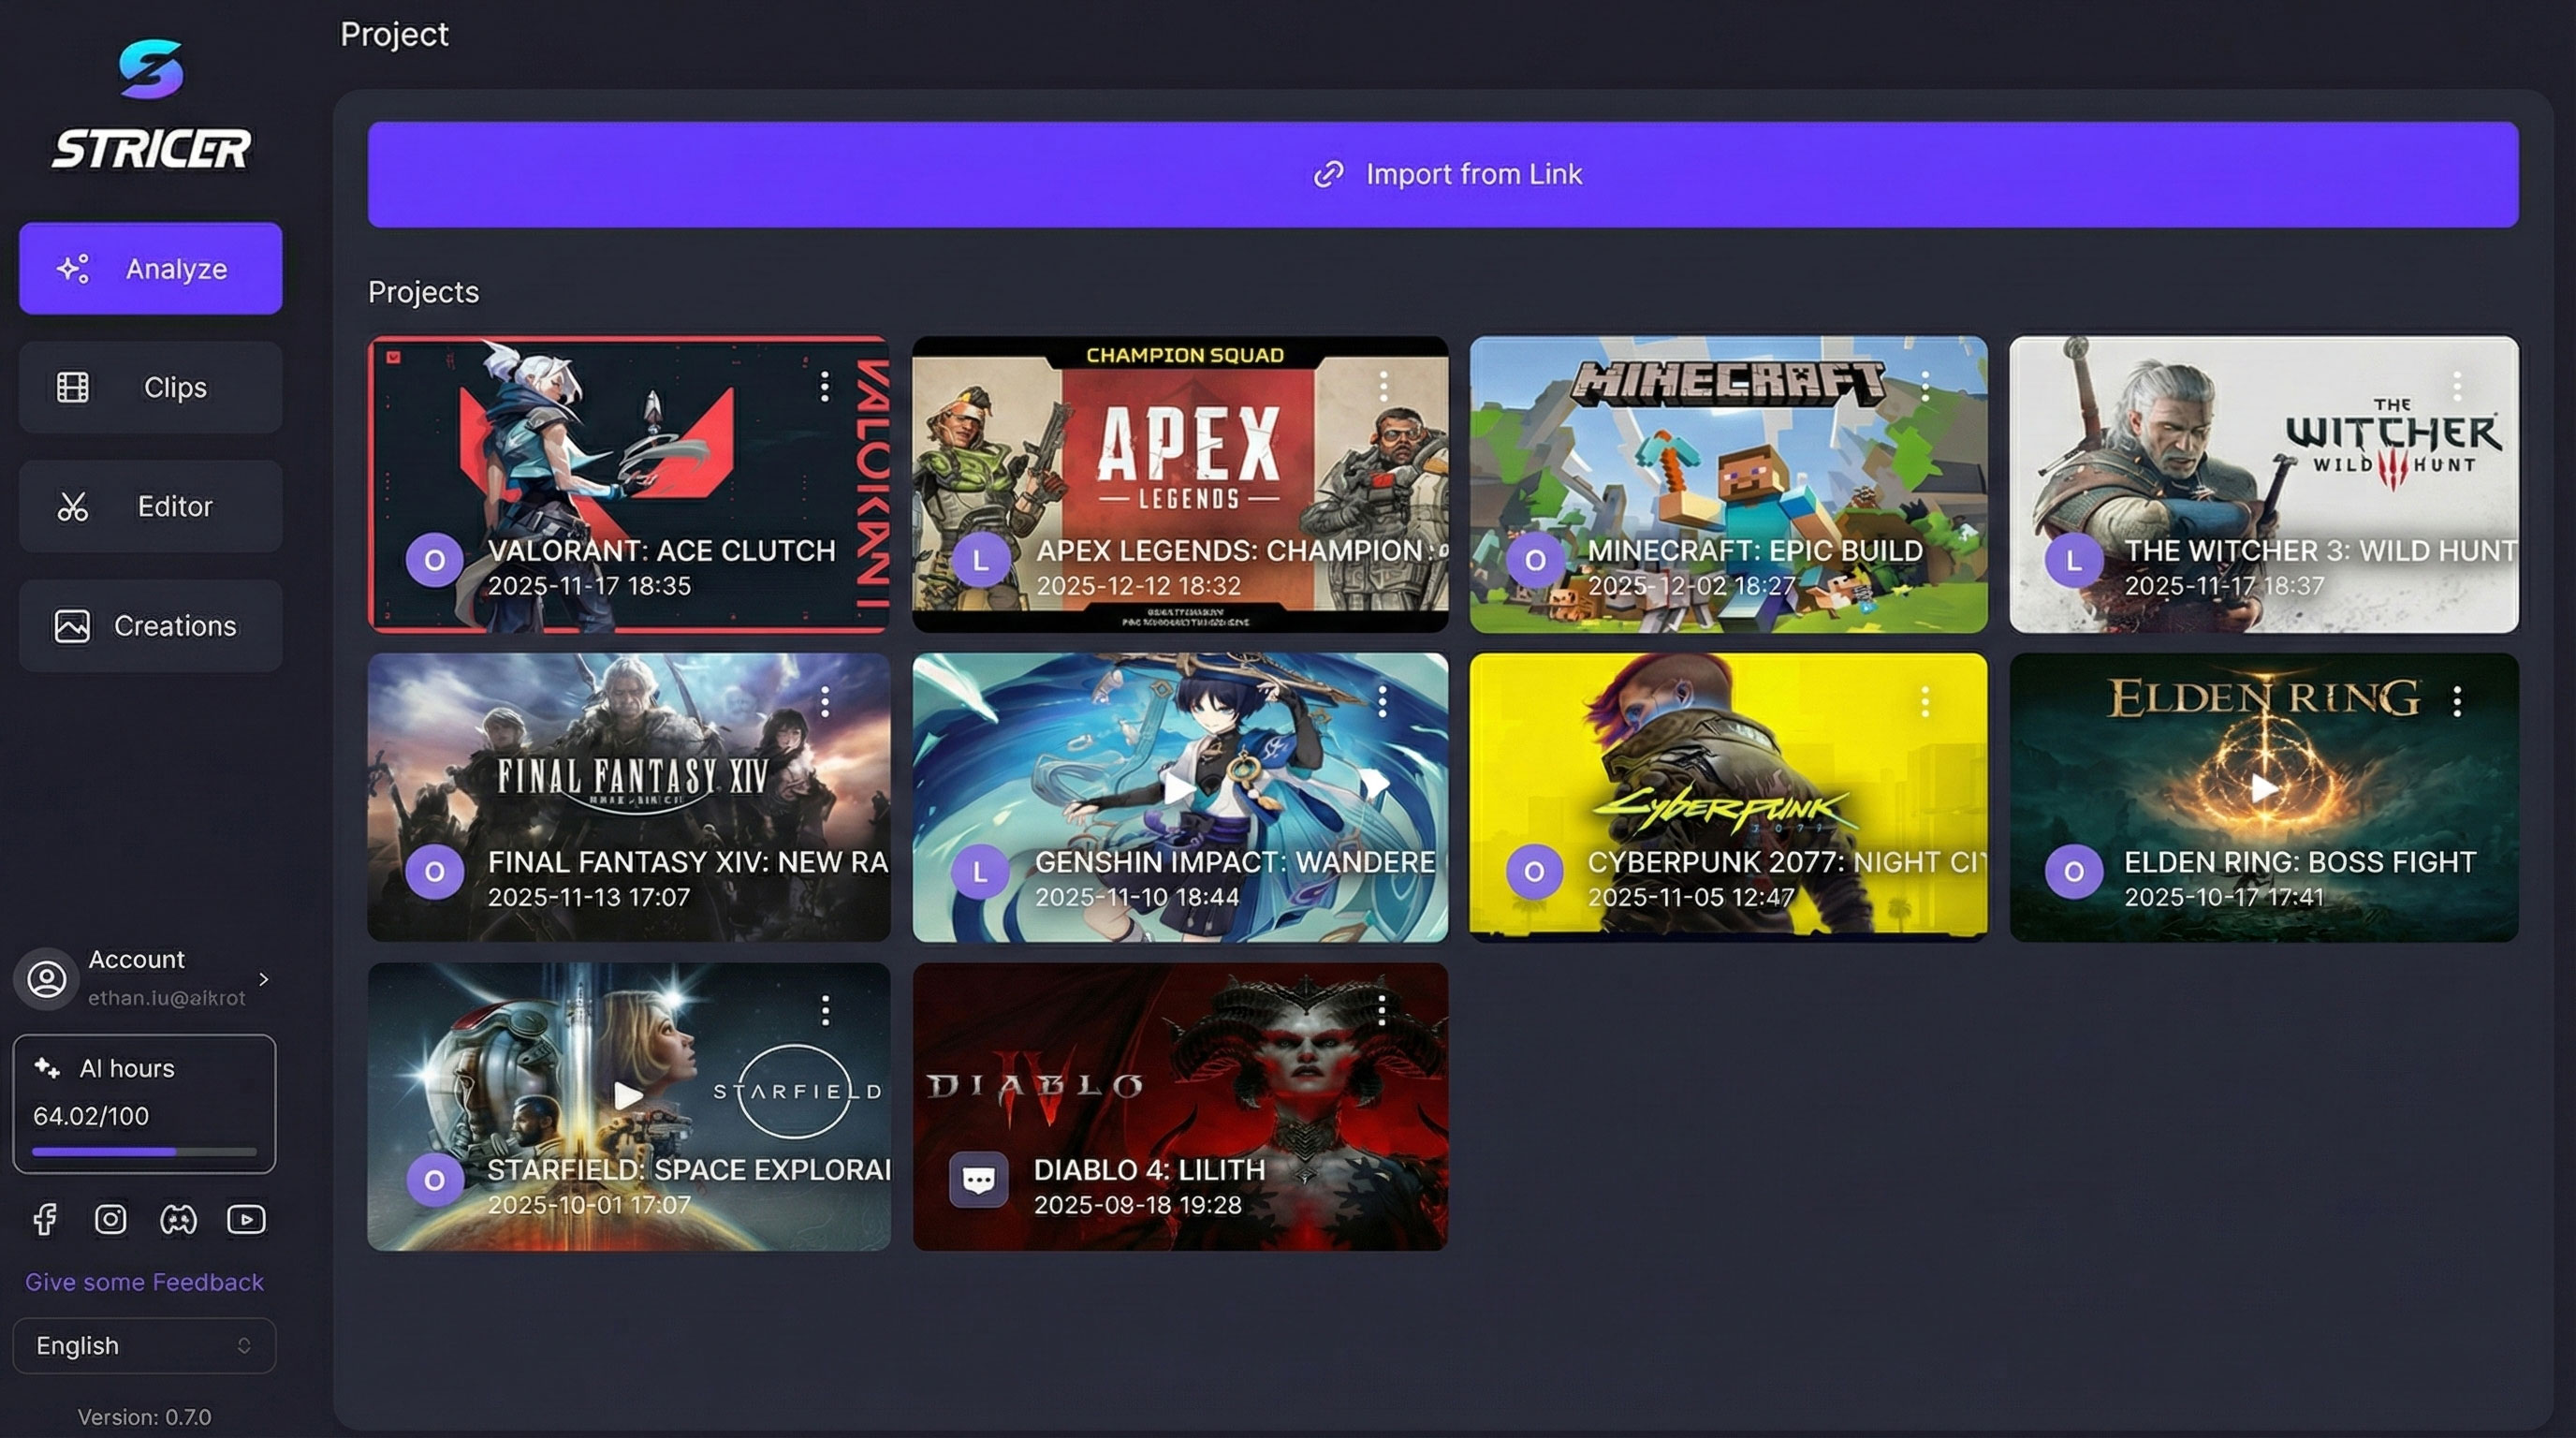The height and width of the screenshot is (1438, 2576).
Task: Switch to the Editor section
Action: click(151, 506)
